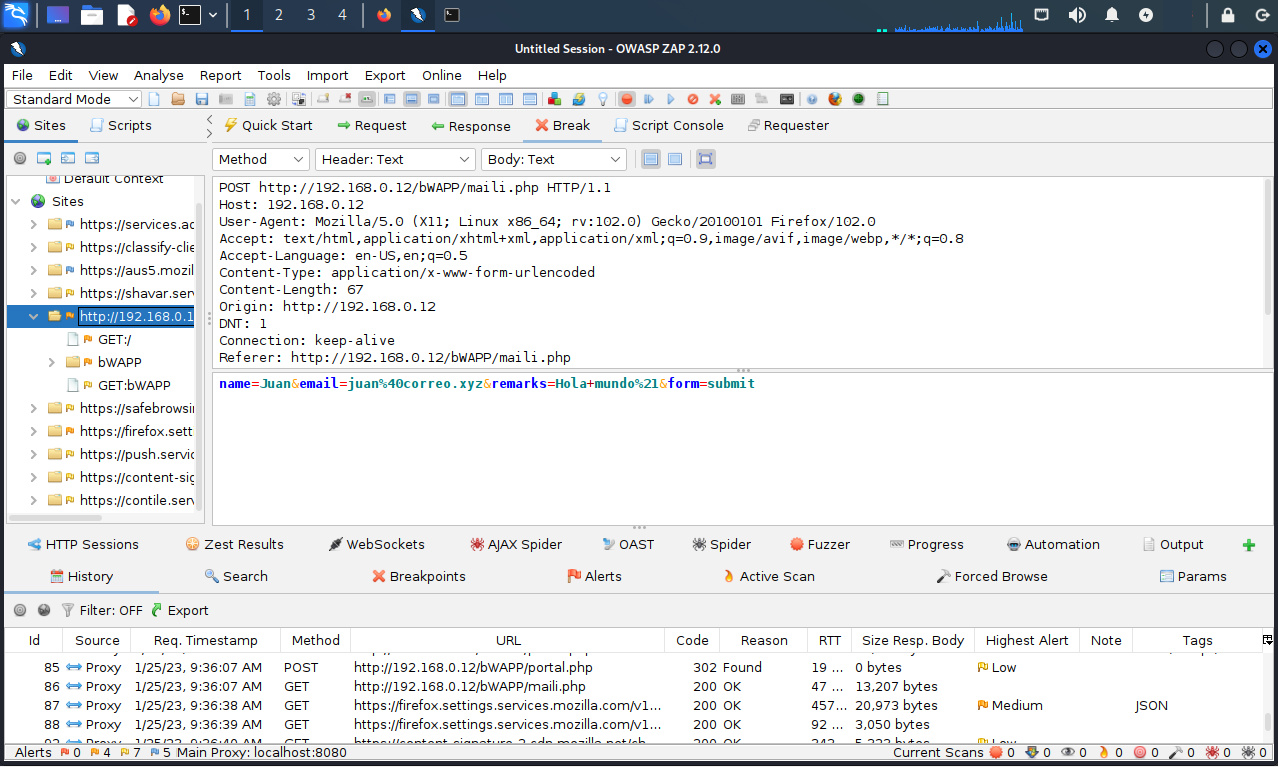The height and width of the screenshot is (767, 1278).
Task: Open the Standard Mode dropdown
Action: (x=76, y=99)
